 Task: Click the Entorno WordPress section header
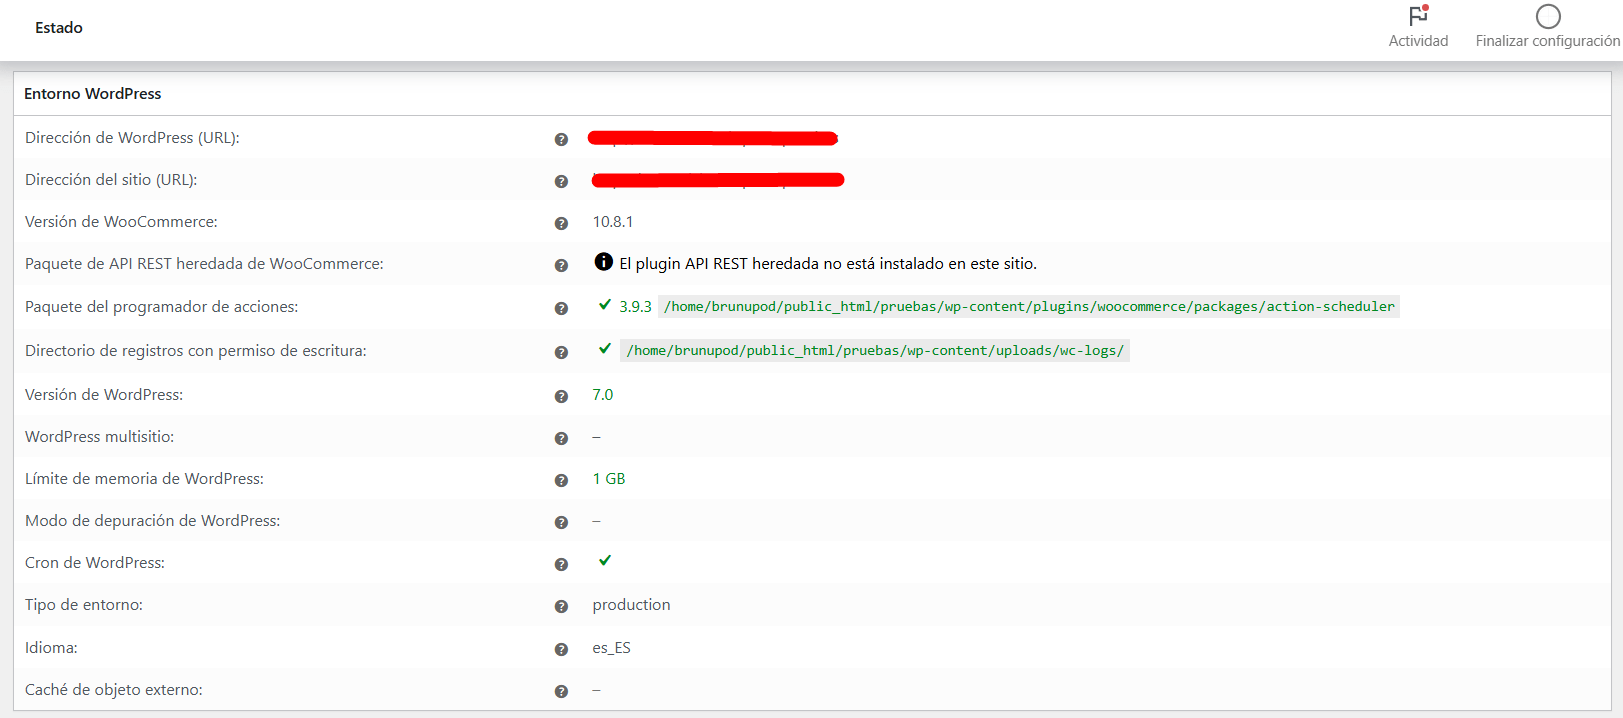pyautogui.click(x=92, y=94)
